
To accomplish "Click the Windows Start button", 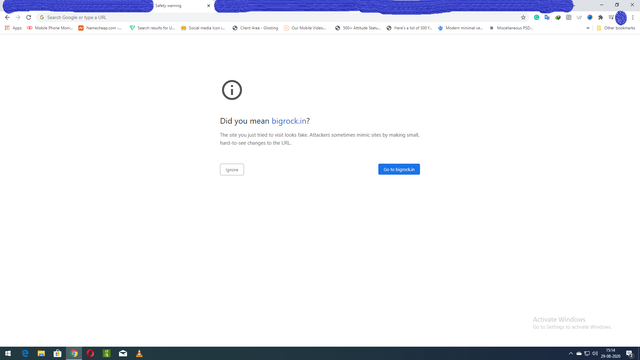I will click(8, 353).
